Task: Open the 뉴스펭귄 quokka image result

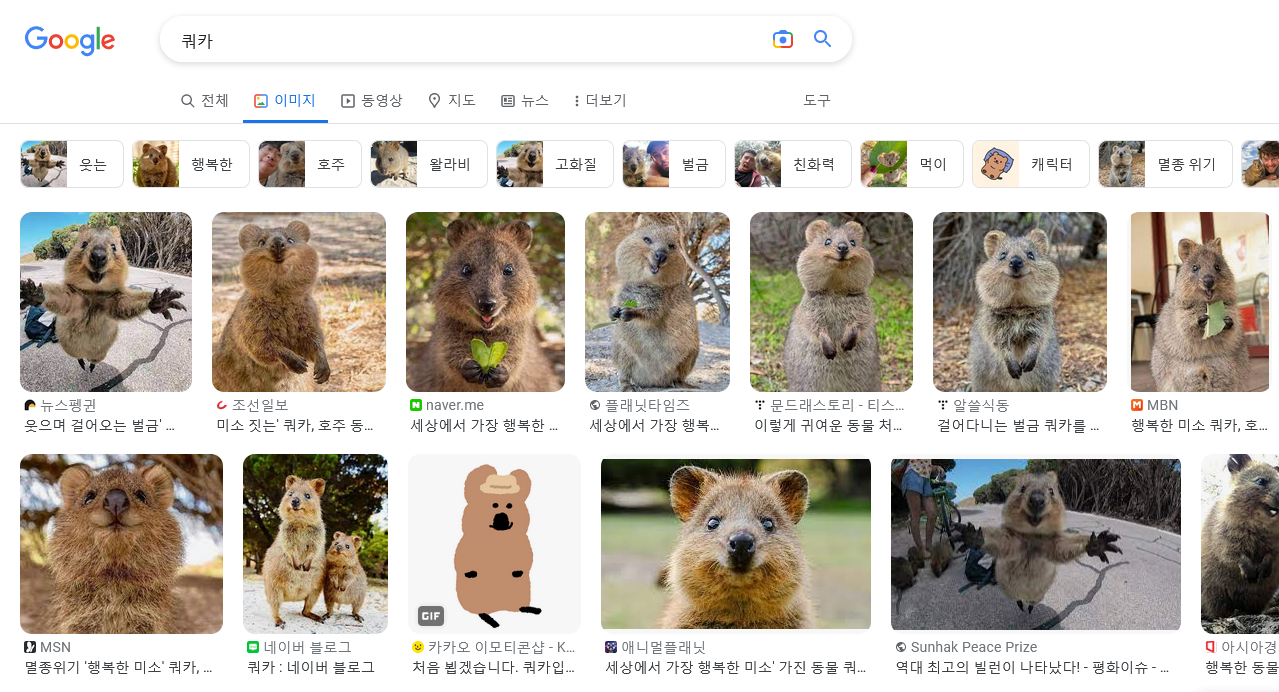Action: pyautogui.click(x=106, y=302)
